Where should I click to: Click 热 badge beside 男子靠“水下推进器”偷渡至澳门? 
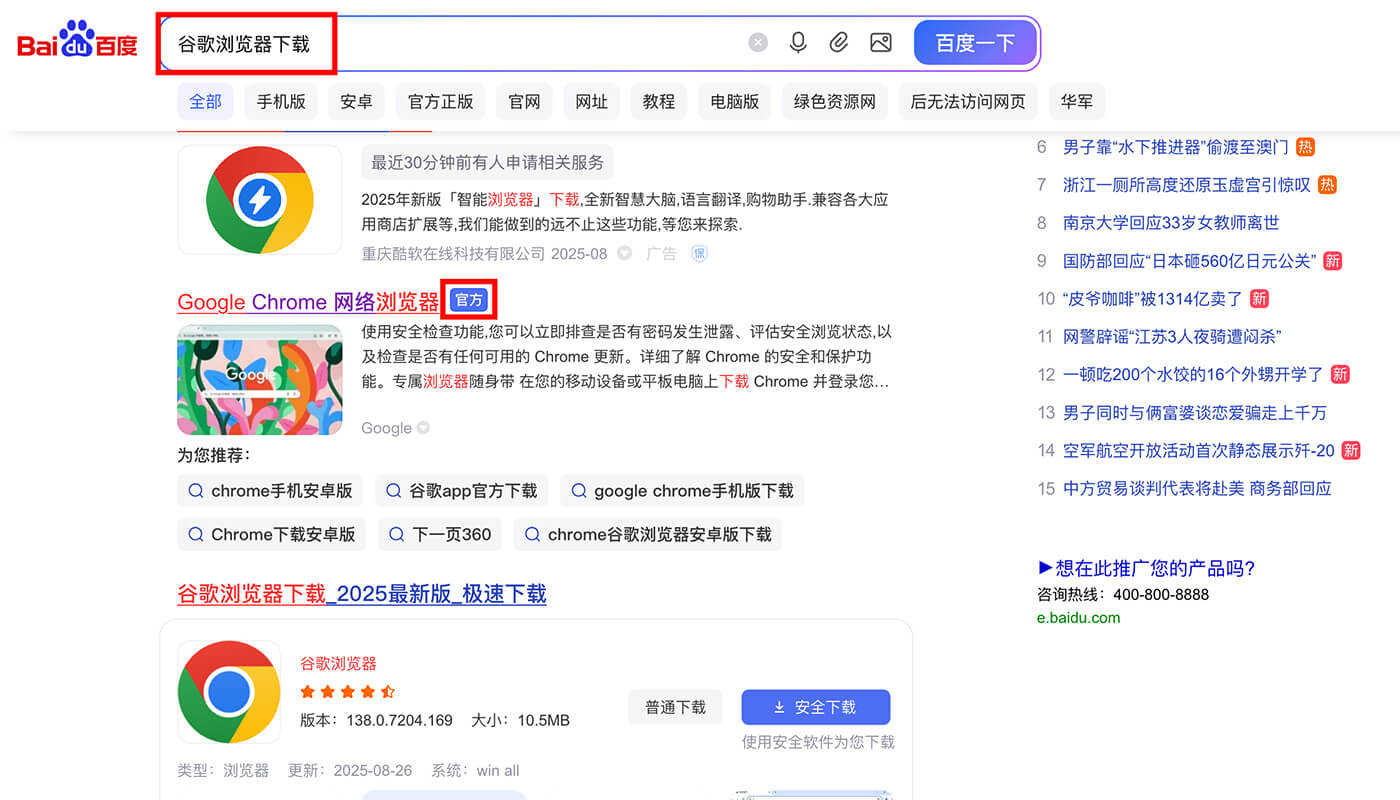coord(1305,147)
